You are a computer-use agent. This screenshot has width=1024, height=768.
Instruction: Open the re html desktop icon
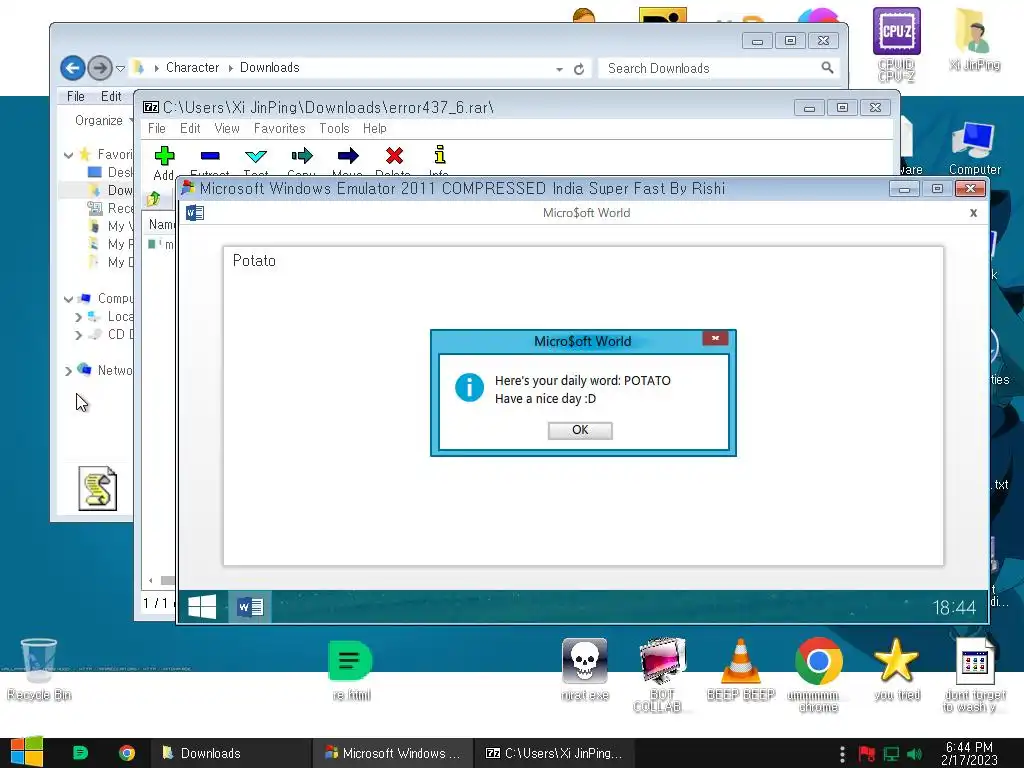click(x=351, y=670)
